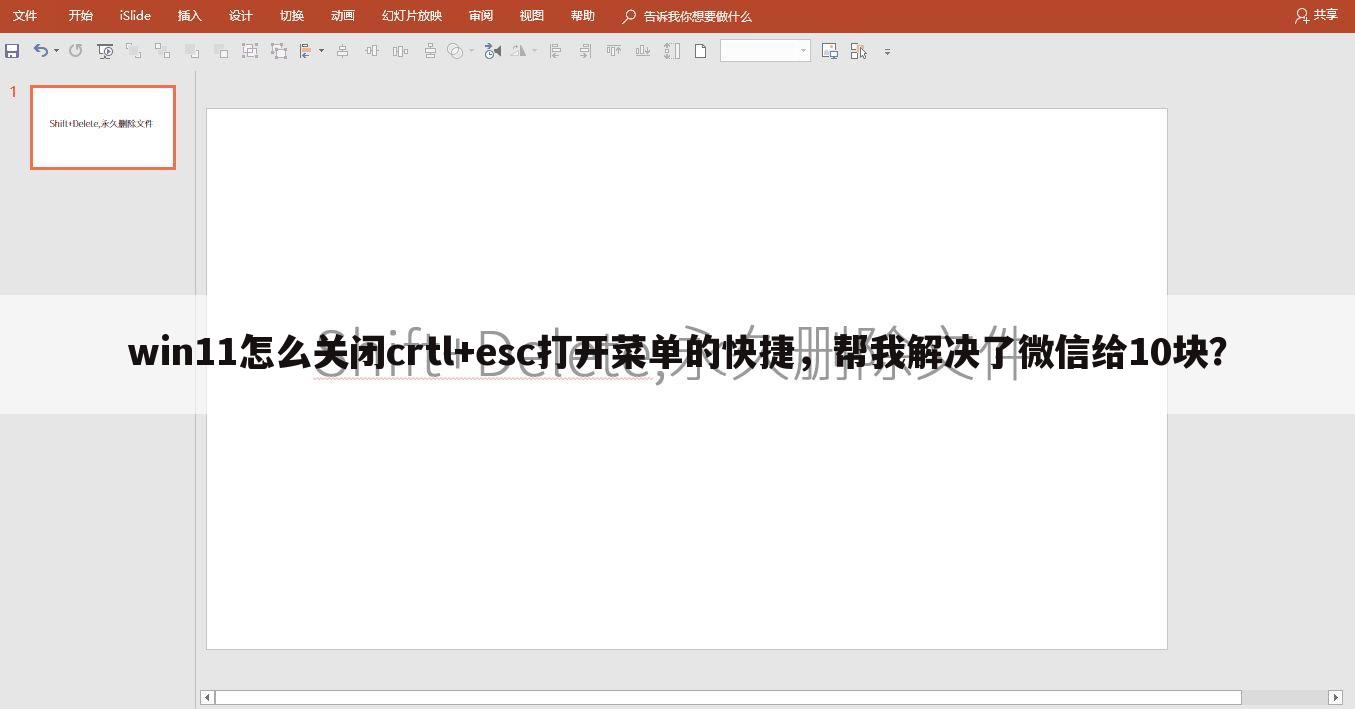Click the clock and camera recording icon
Screen dimensions: 1355x709
click(492, 50)
